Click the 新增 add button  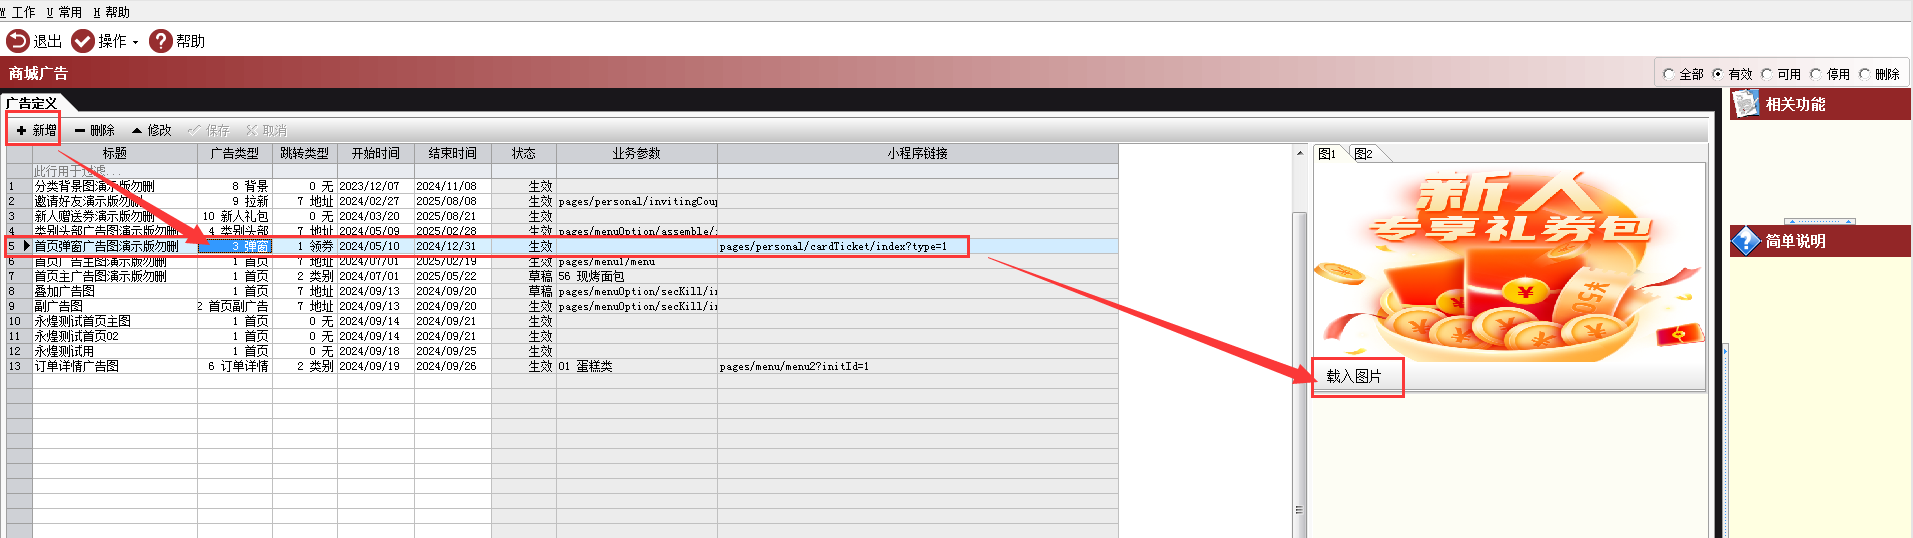tap(36, 130)
